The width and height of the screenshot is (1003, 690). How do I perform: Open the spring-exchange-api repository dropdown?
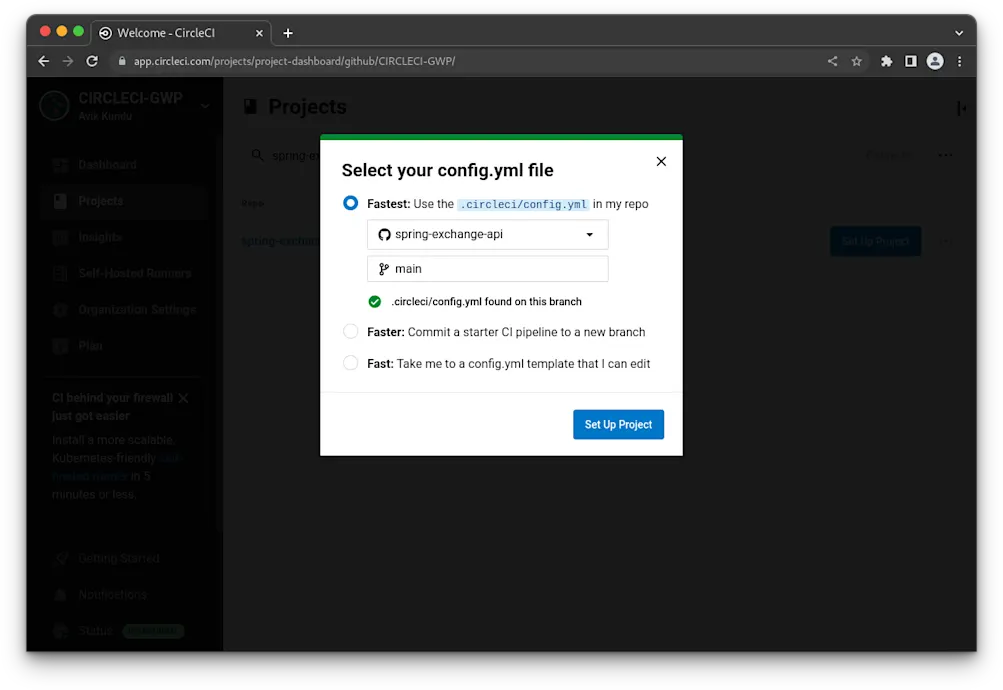click(487, 234)
